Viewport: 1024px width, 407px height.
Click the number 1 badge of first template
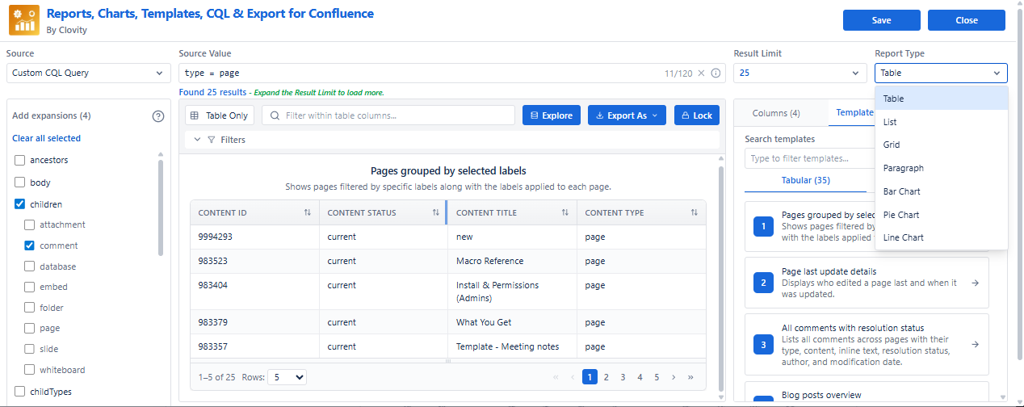coord(763,227)
